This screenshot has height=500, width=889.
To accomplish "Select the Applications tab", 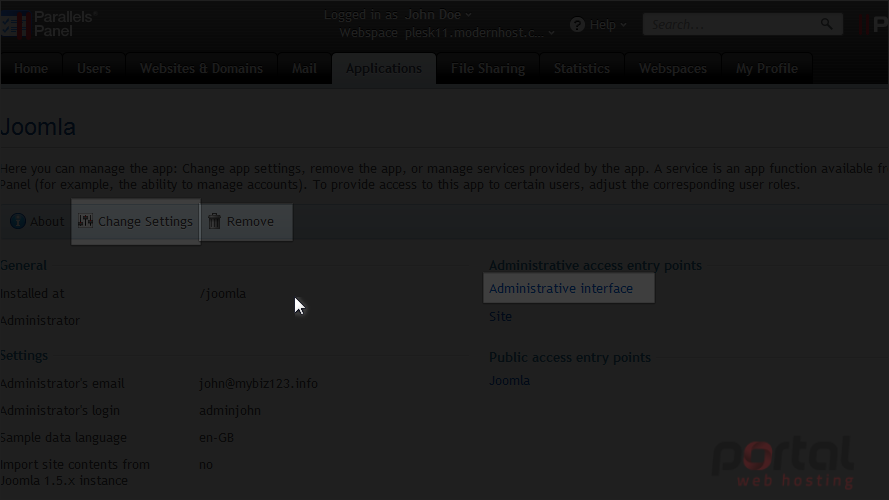I will pos(384,69).
